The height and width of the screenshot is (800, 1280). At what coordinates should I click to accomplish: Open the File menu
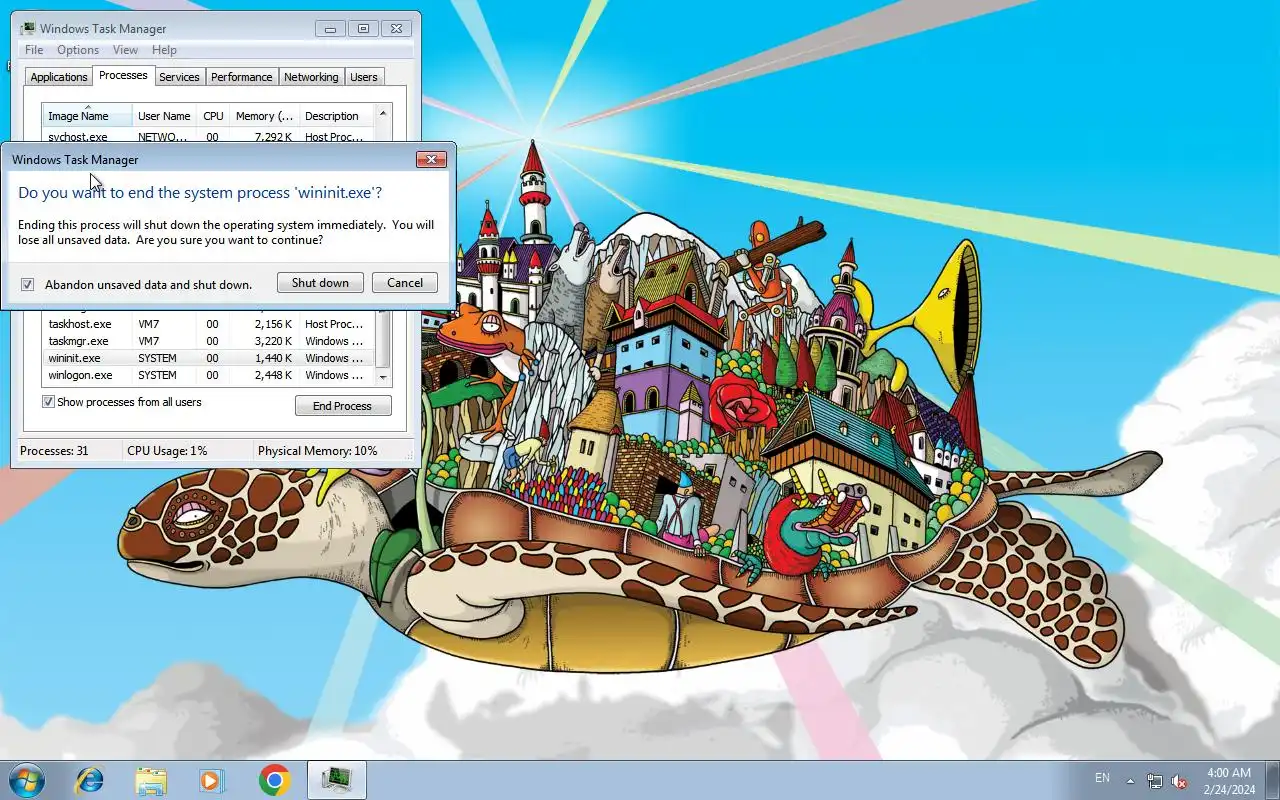[x=34, y=50]
